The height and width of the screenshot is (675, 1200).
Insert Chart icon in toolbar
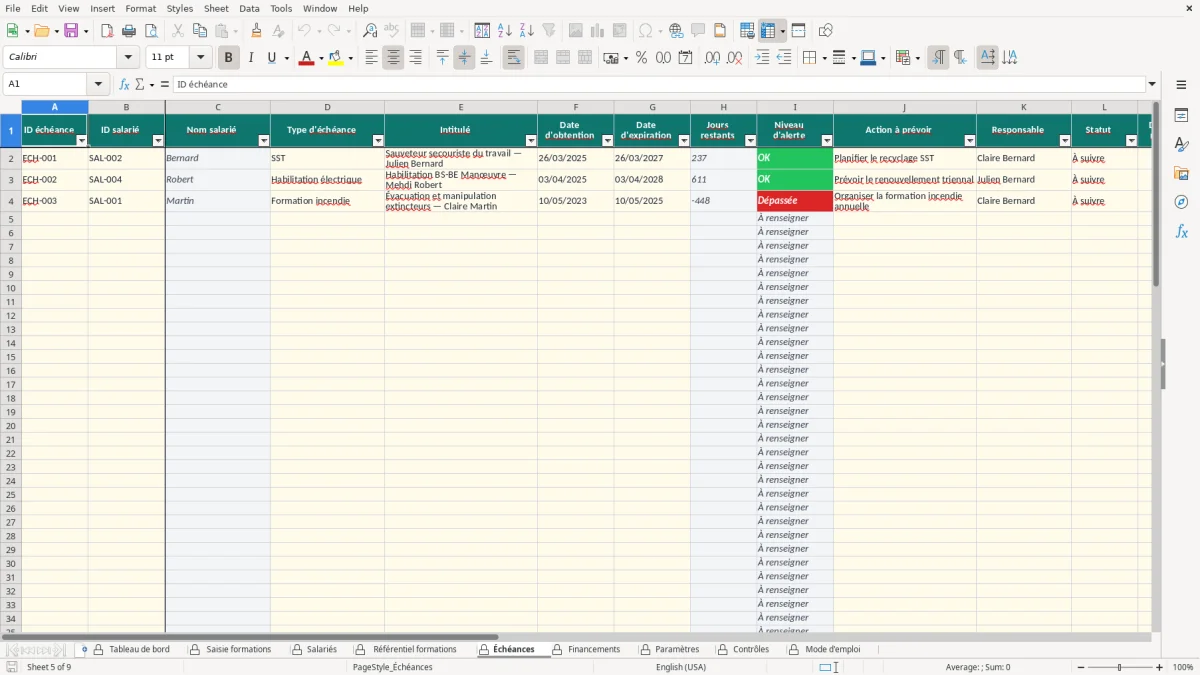(598, 31)
